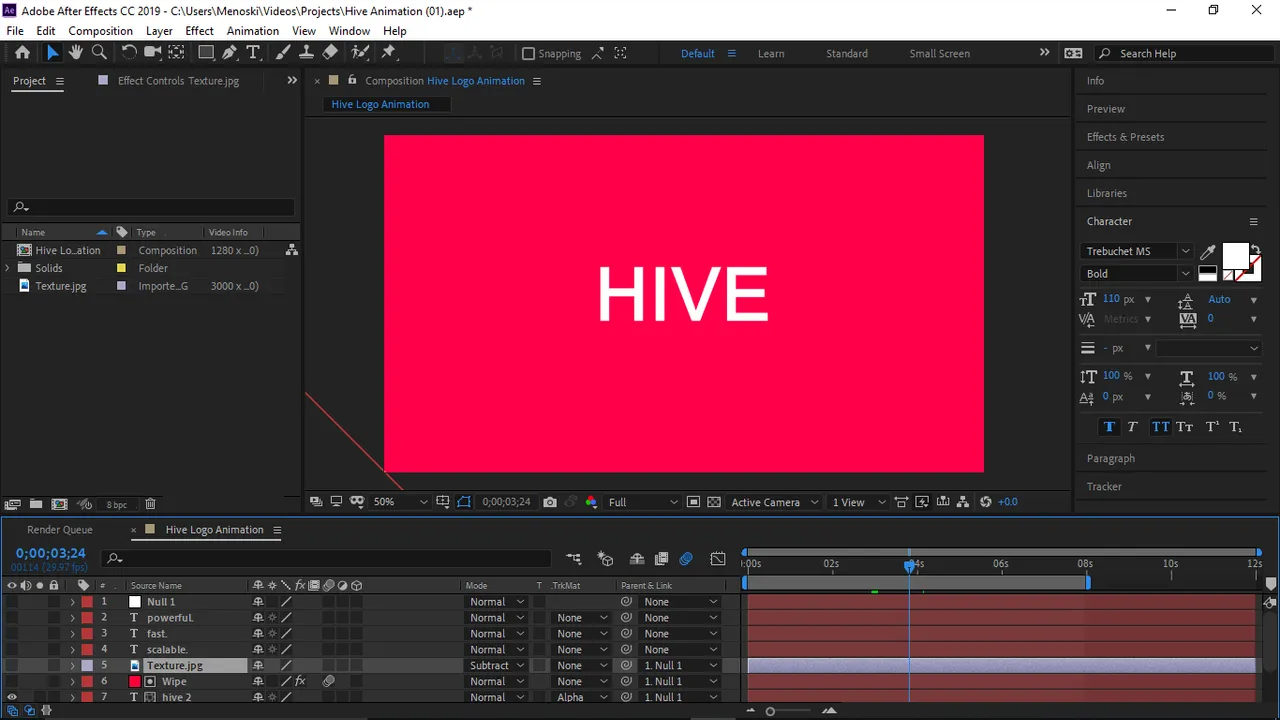Switch to the Learn workspace
The height and width of the screenshot is (720, 1280).
tap(771, 54)
